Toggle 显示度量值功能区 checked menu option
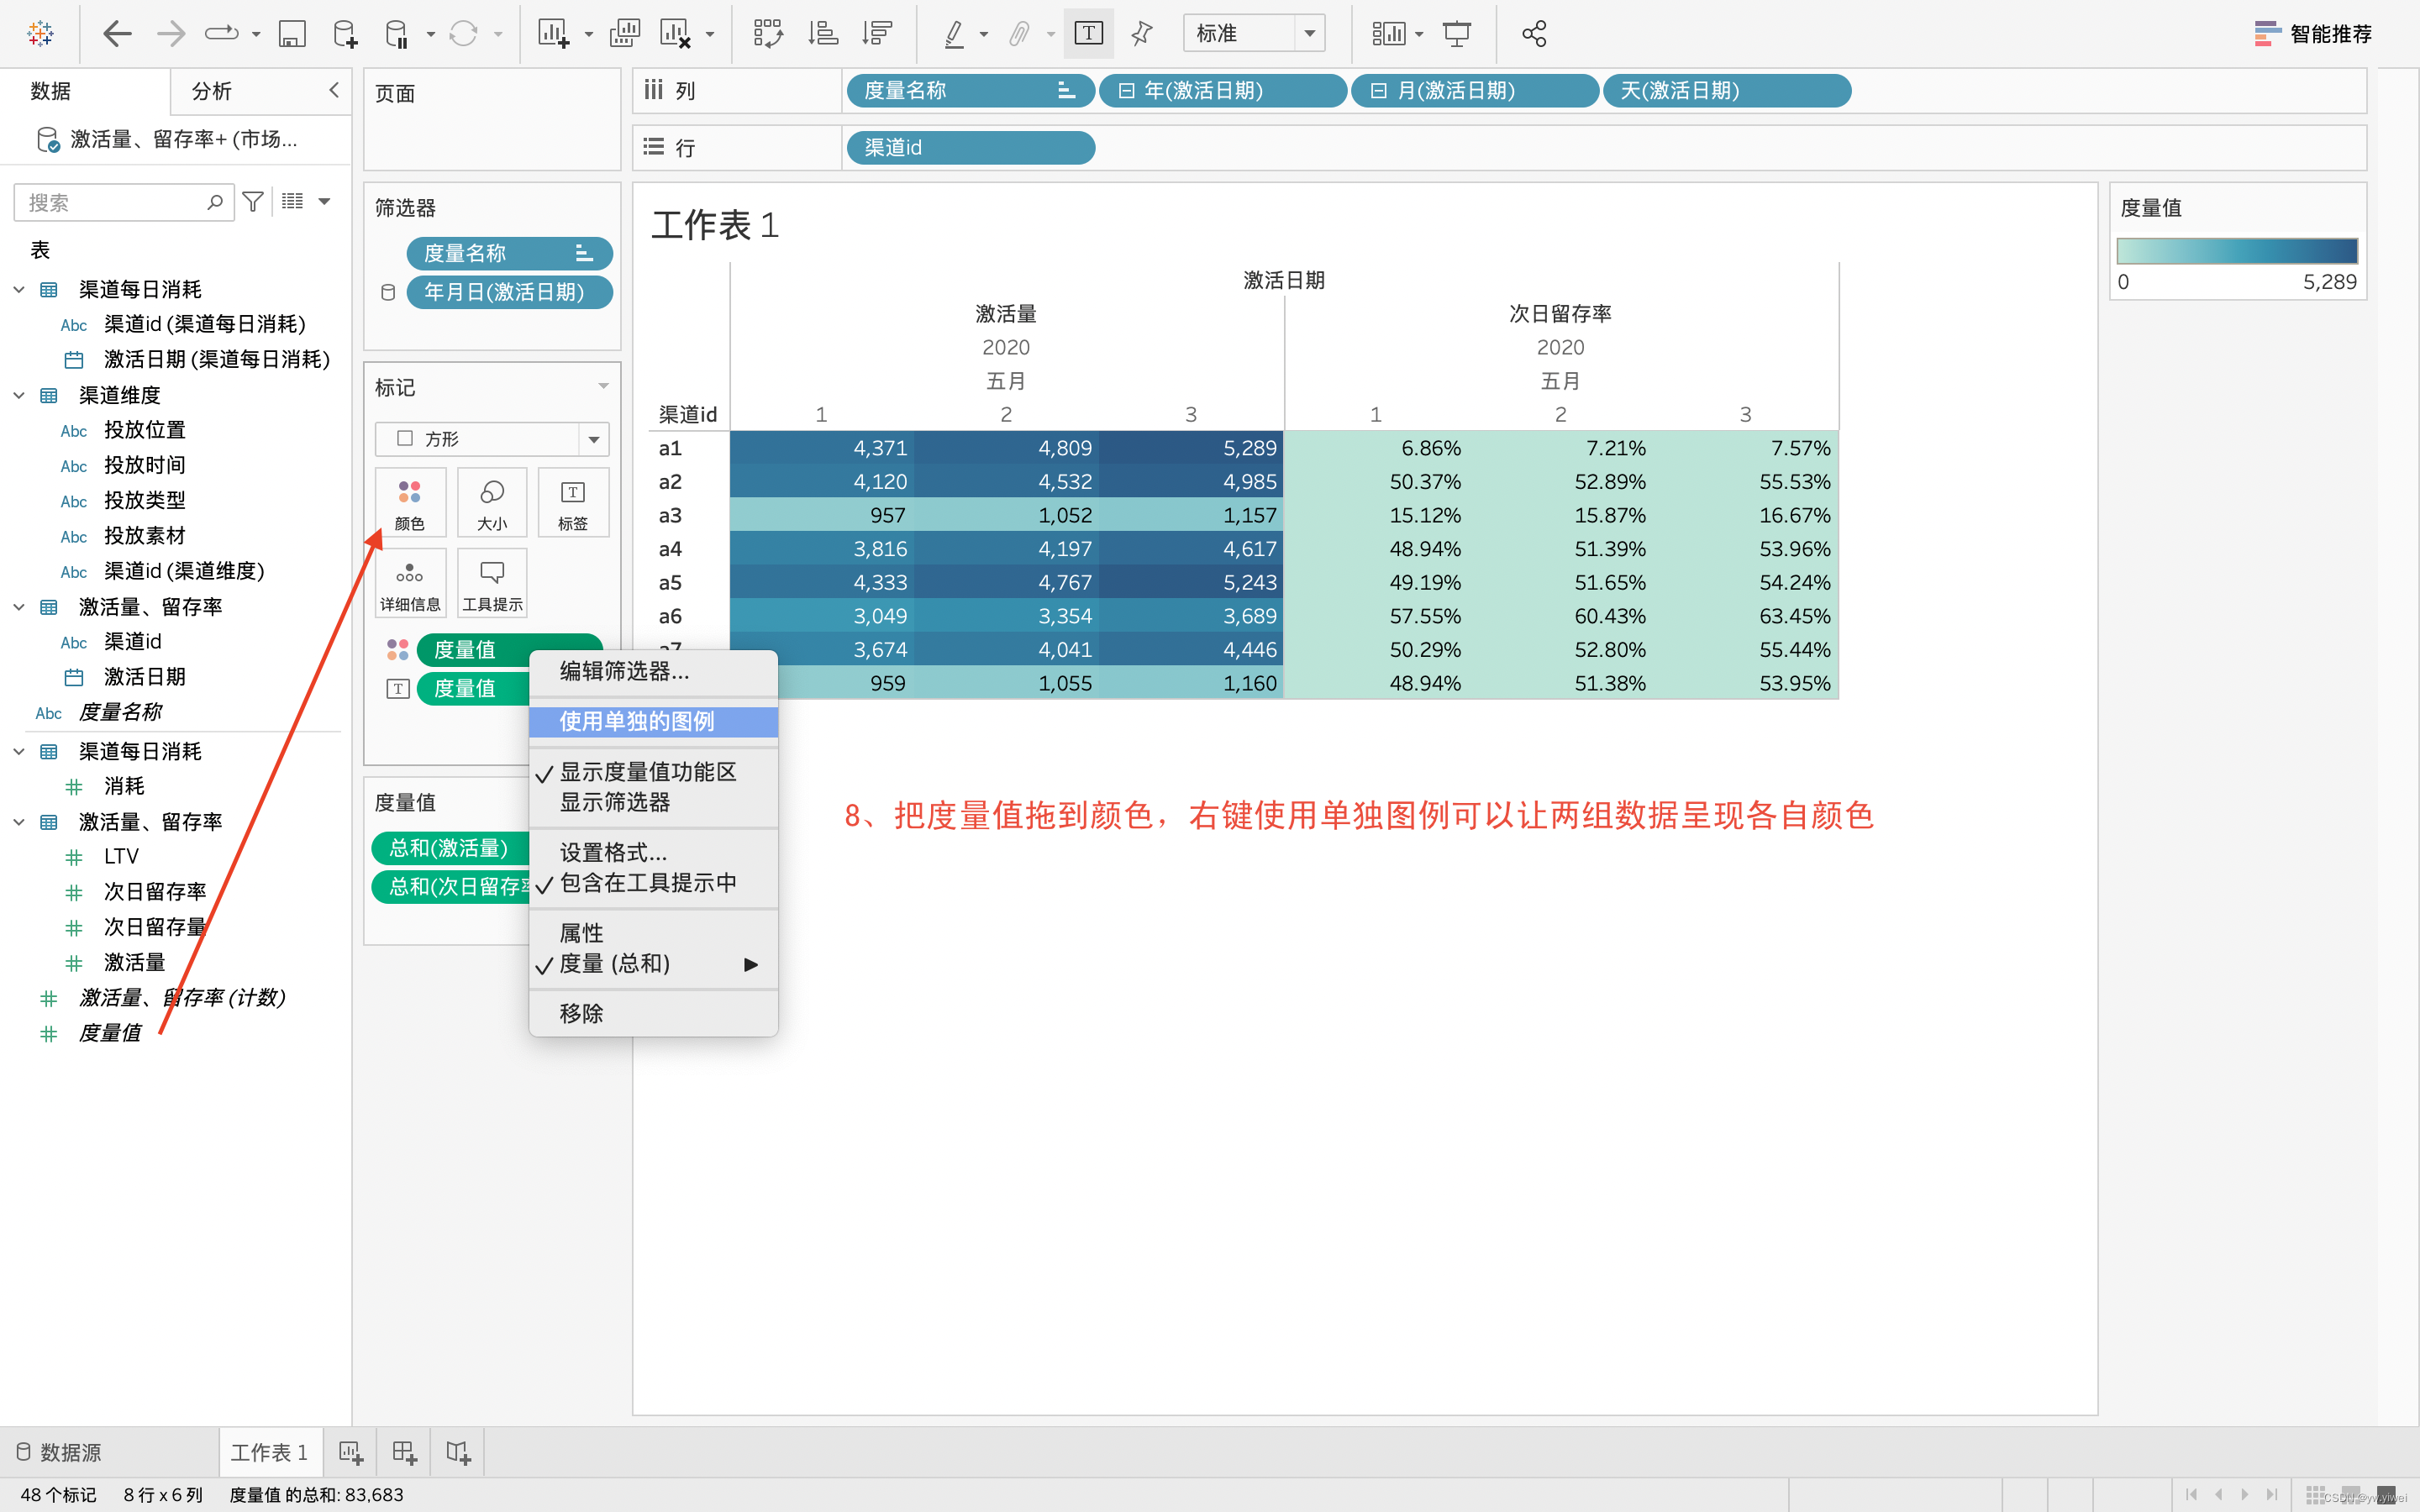 click(x=647, y=772)
